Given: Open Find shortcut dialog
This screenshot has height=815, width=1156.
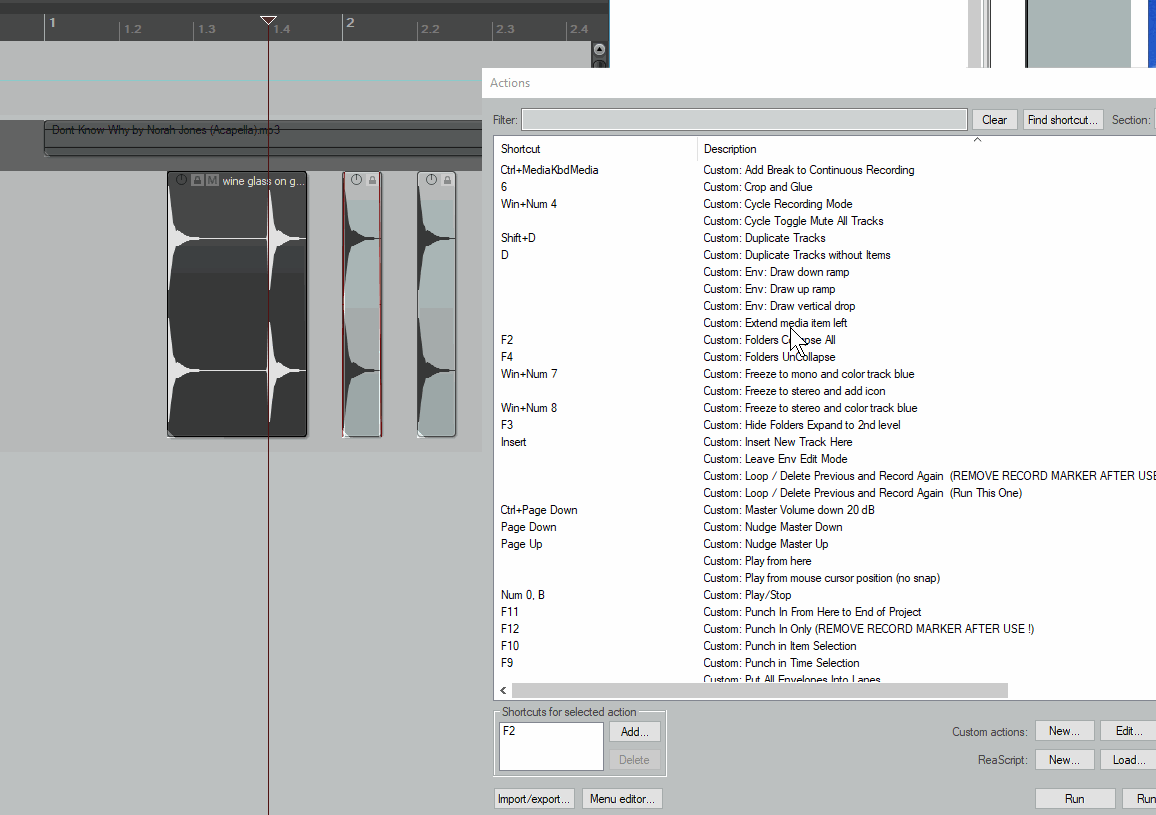Looking at the screenshot, I should point(1062,119).
